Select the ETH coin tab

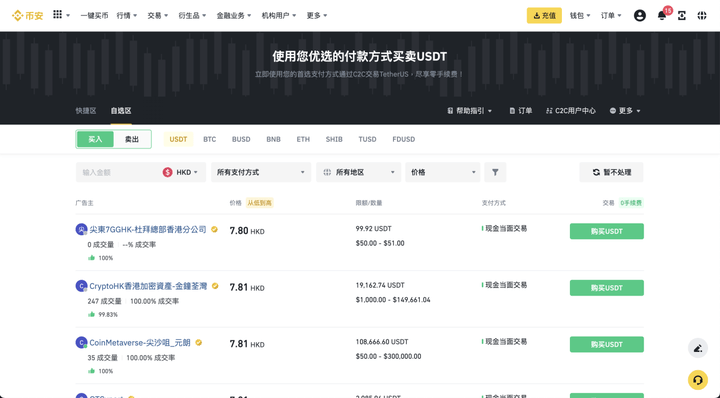click(x=303, y=139)
